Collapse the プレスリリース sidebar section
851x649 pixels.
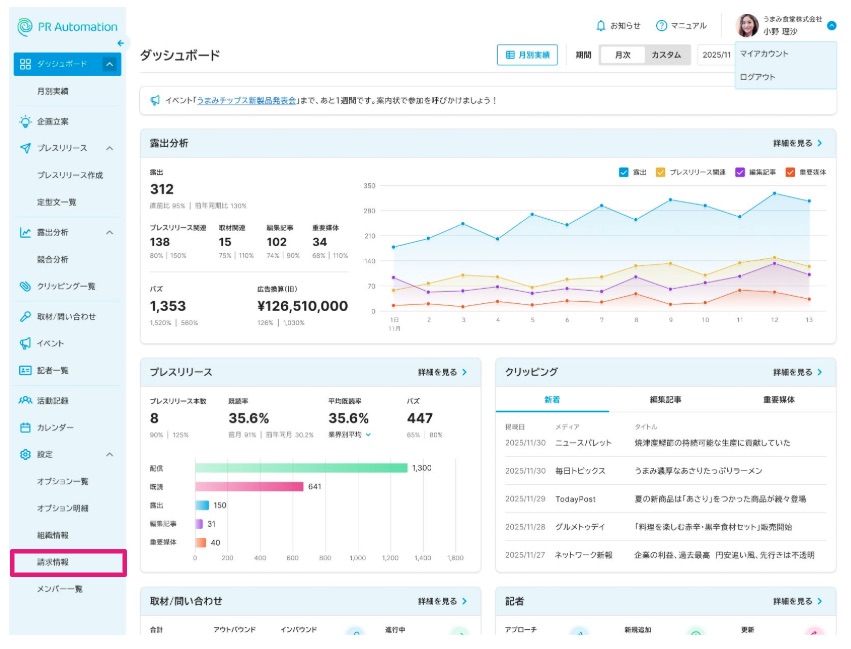[x=109, y=148]
